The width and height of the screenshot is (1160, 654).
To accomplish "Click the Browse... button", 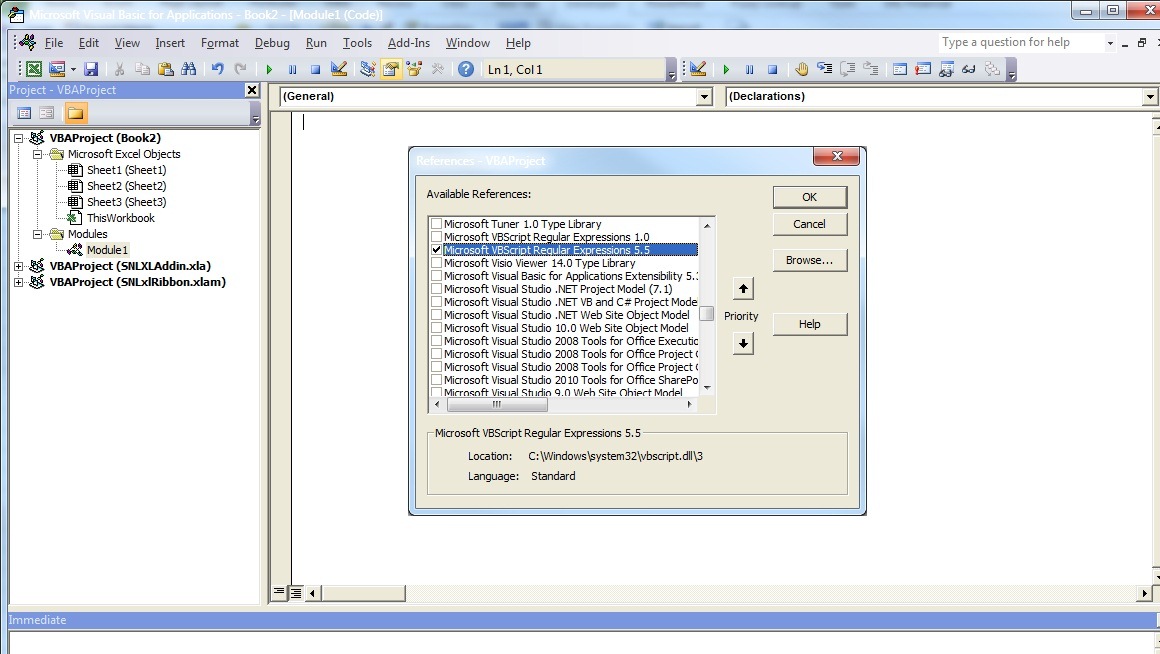I will (x=809, y=260).
